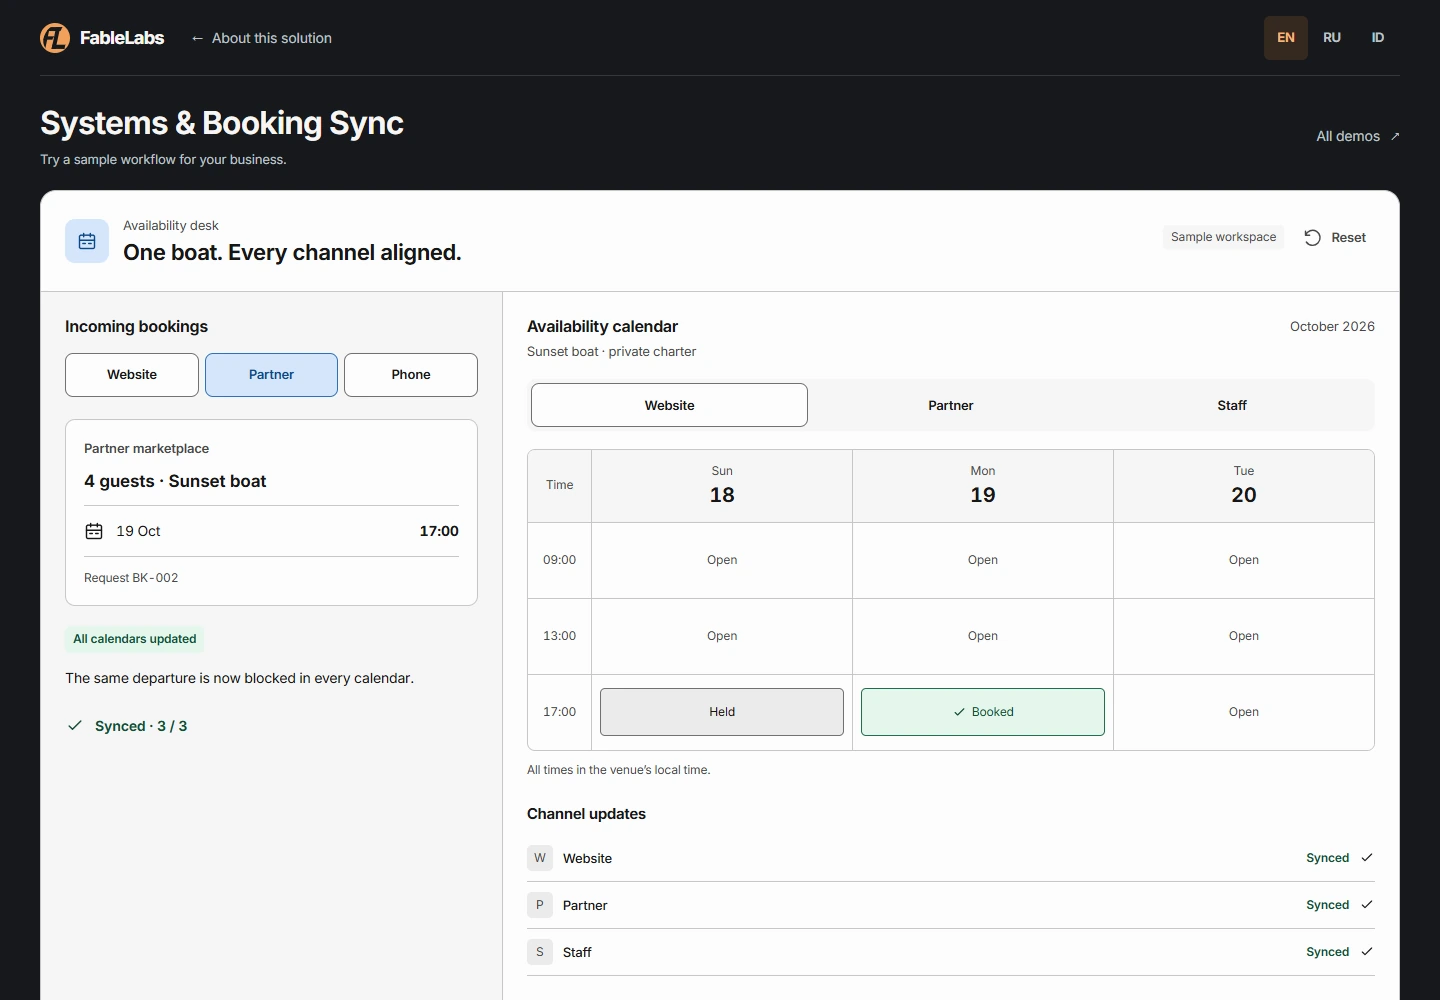Click the Reset button

click(1335, 237)
